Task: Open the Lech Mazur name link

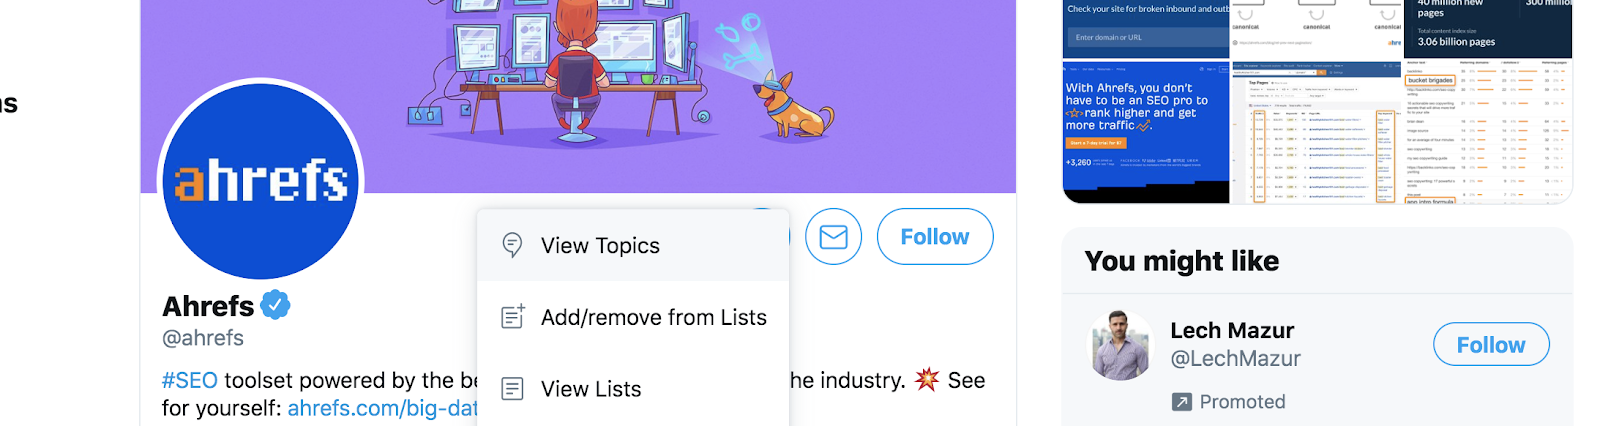Action: point(1232,331)
